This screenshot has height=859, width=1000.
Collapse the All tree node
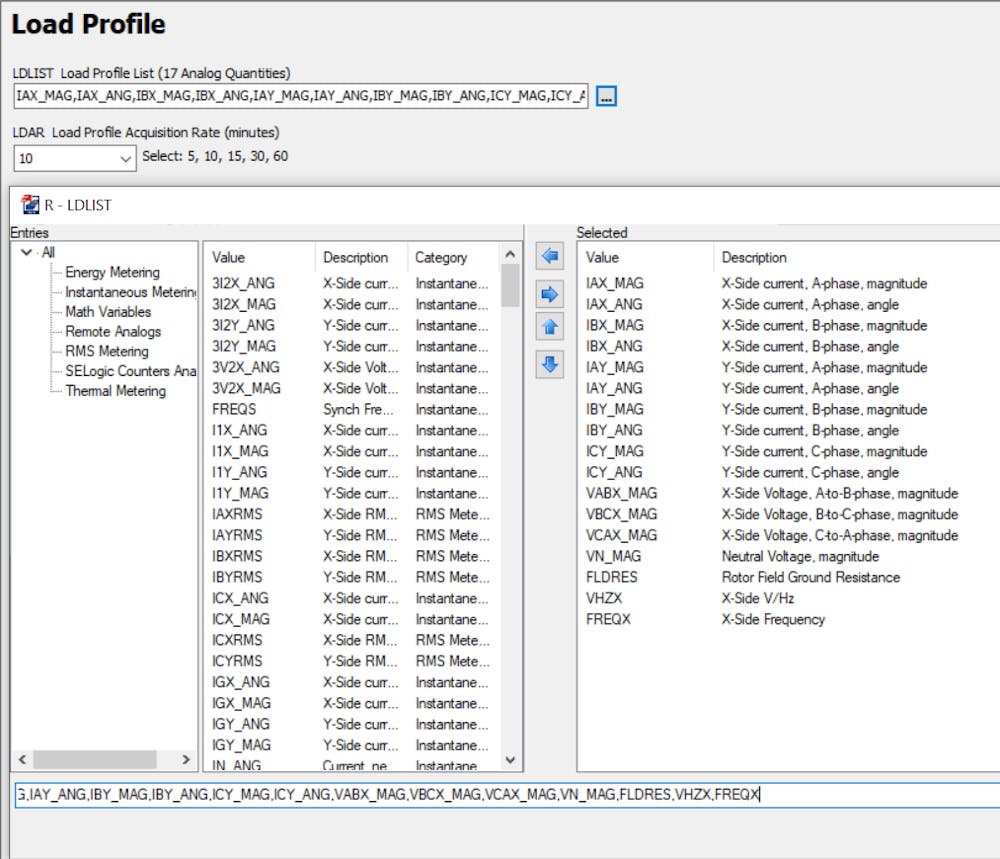coord(26,253)
